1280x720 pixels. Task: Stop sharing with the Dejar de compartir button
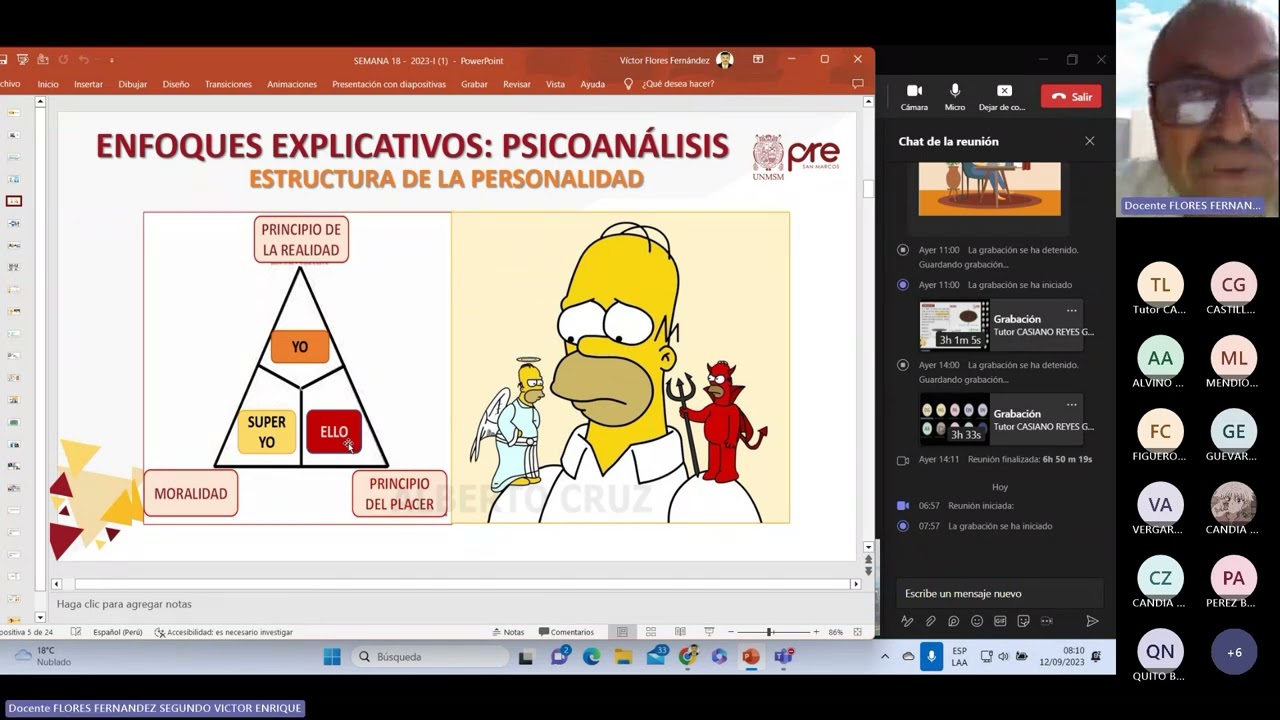pyautogui.click(x=1002, y=97)
